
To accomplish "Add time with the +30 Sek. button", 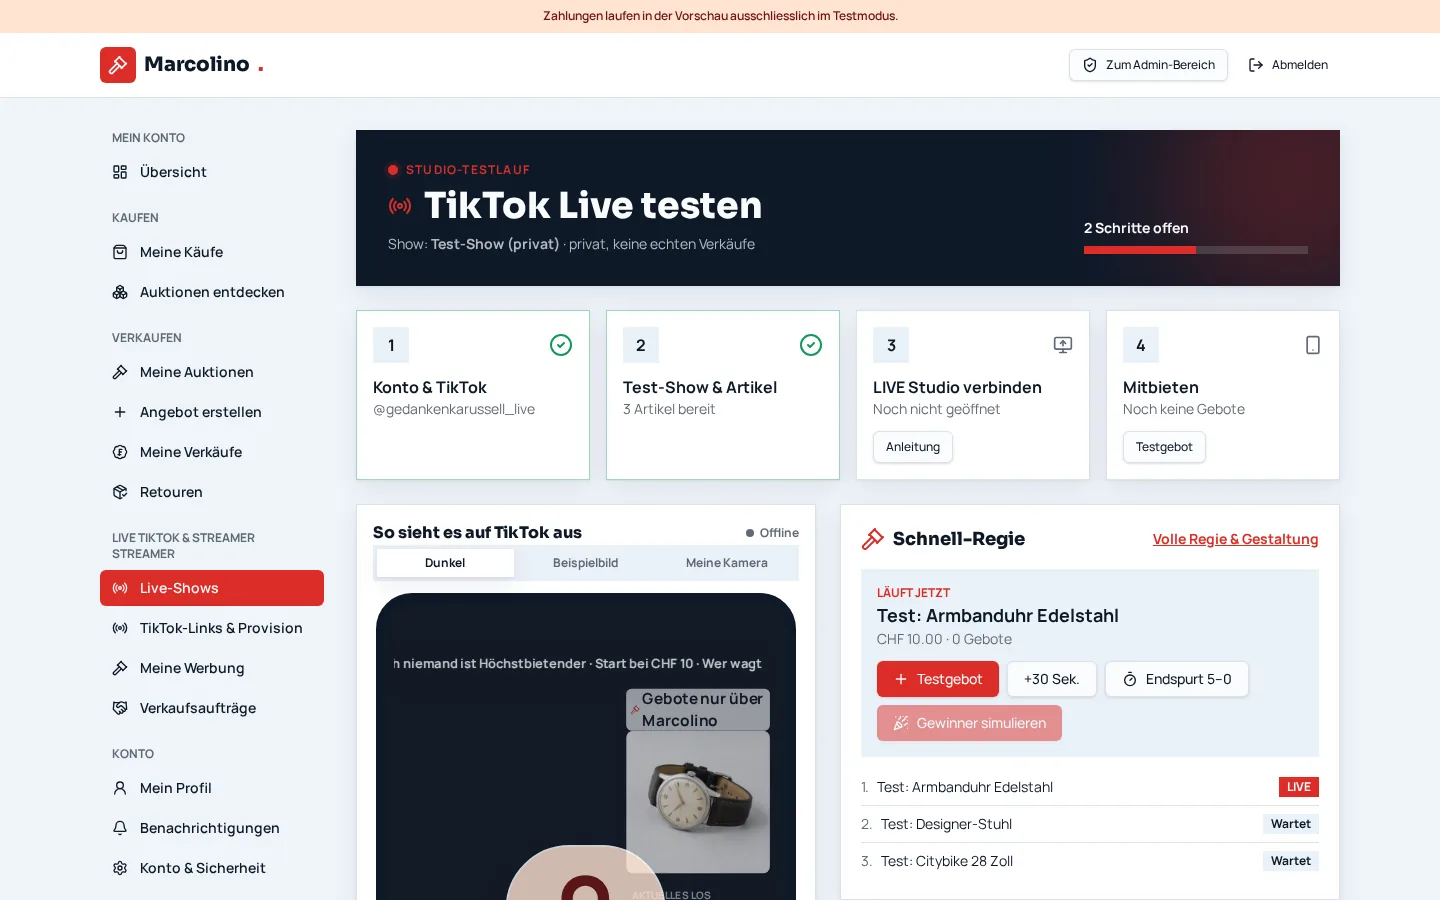I will pos(1052,679).
